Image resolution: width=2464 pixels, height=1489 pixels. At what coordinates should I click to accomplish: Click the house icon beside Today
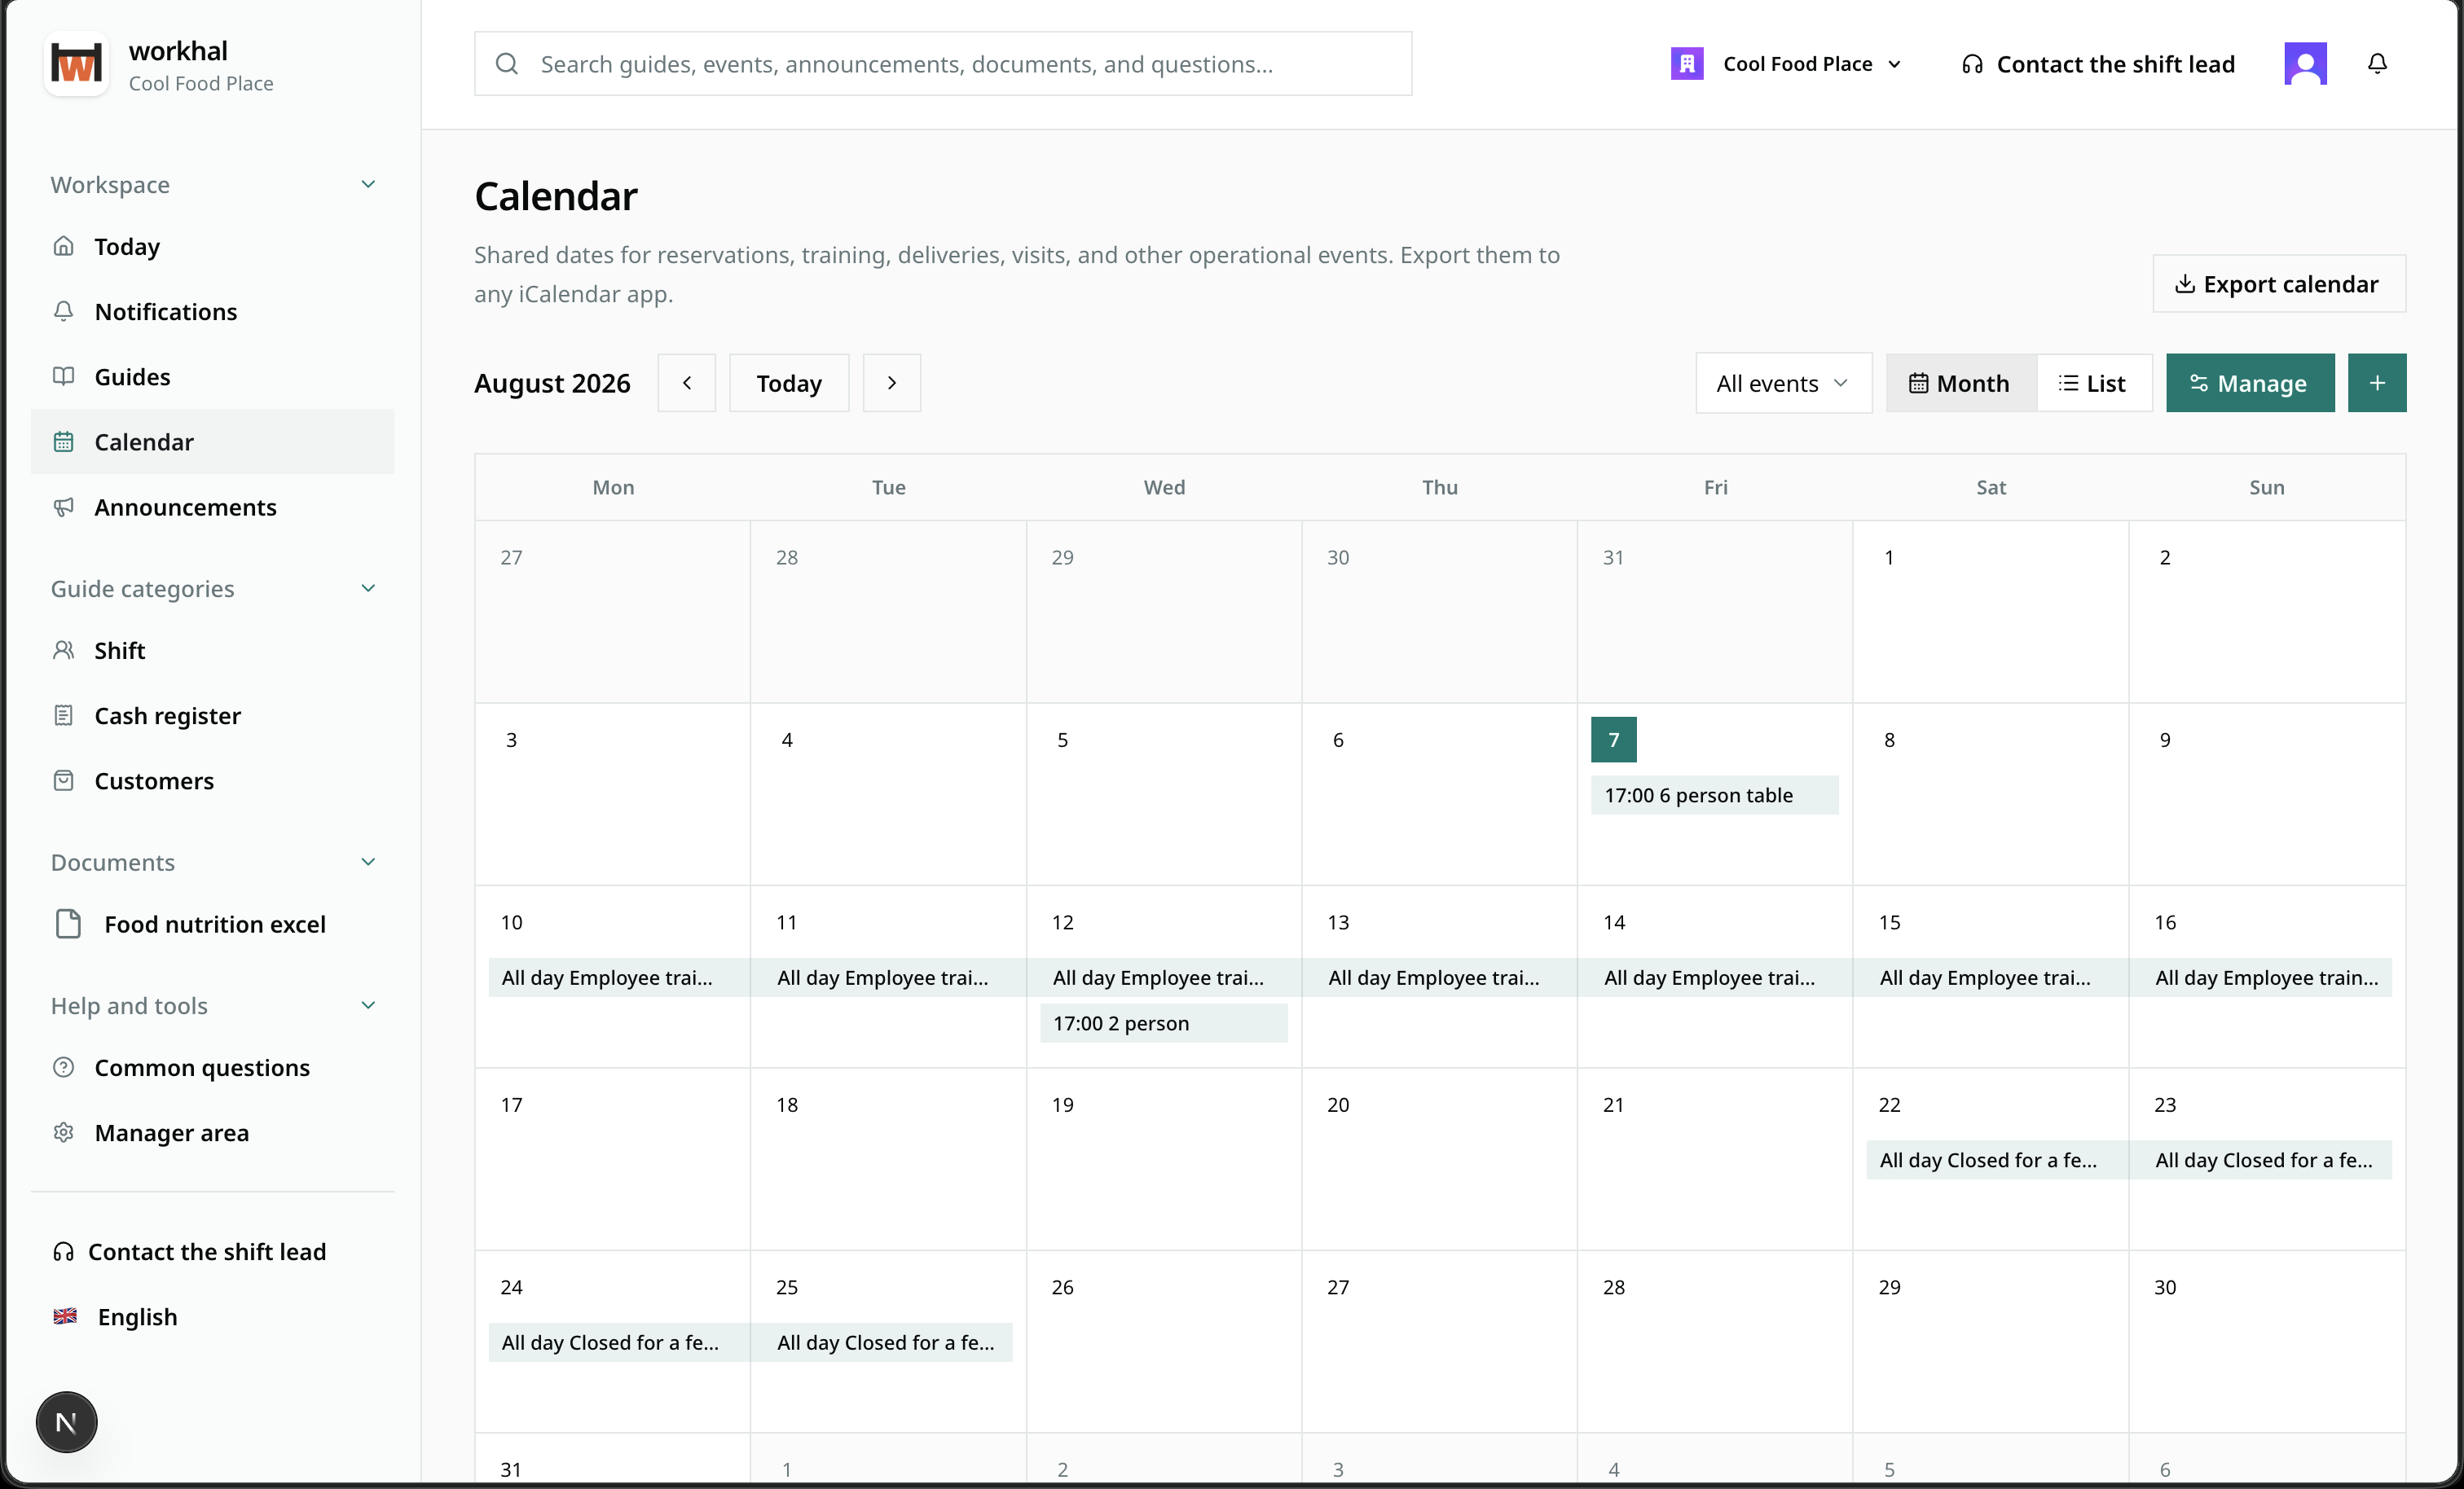(64, 246)
